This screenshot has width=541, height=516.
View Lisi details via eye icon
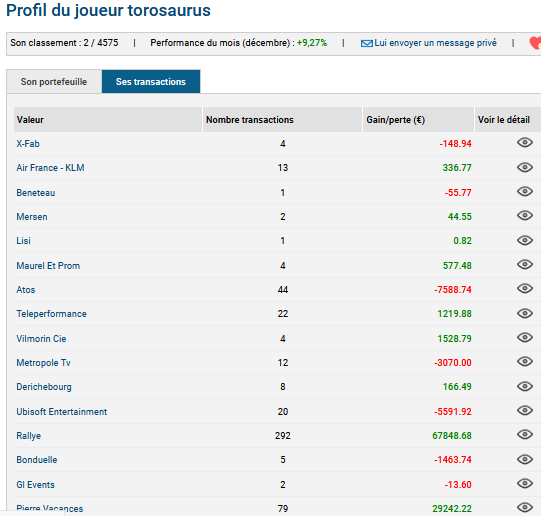(525, 240)
